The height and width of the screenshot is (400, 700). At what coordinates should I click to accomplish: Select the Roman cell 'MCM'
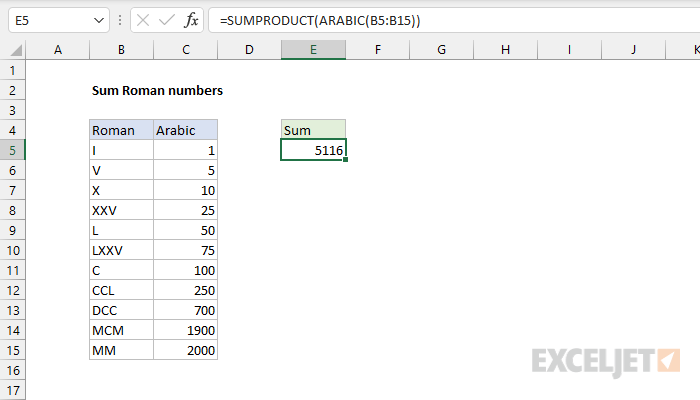tap(121, 330)
